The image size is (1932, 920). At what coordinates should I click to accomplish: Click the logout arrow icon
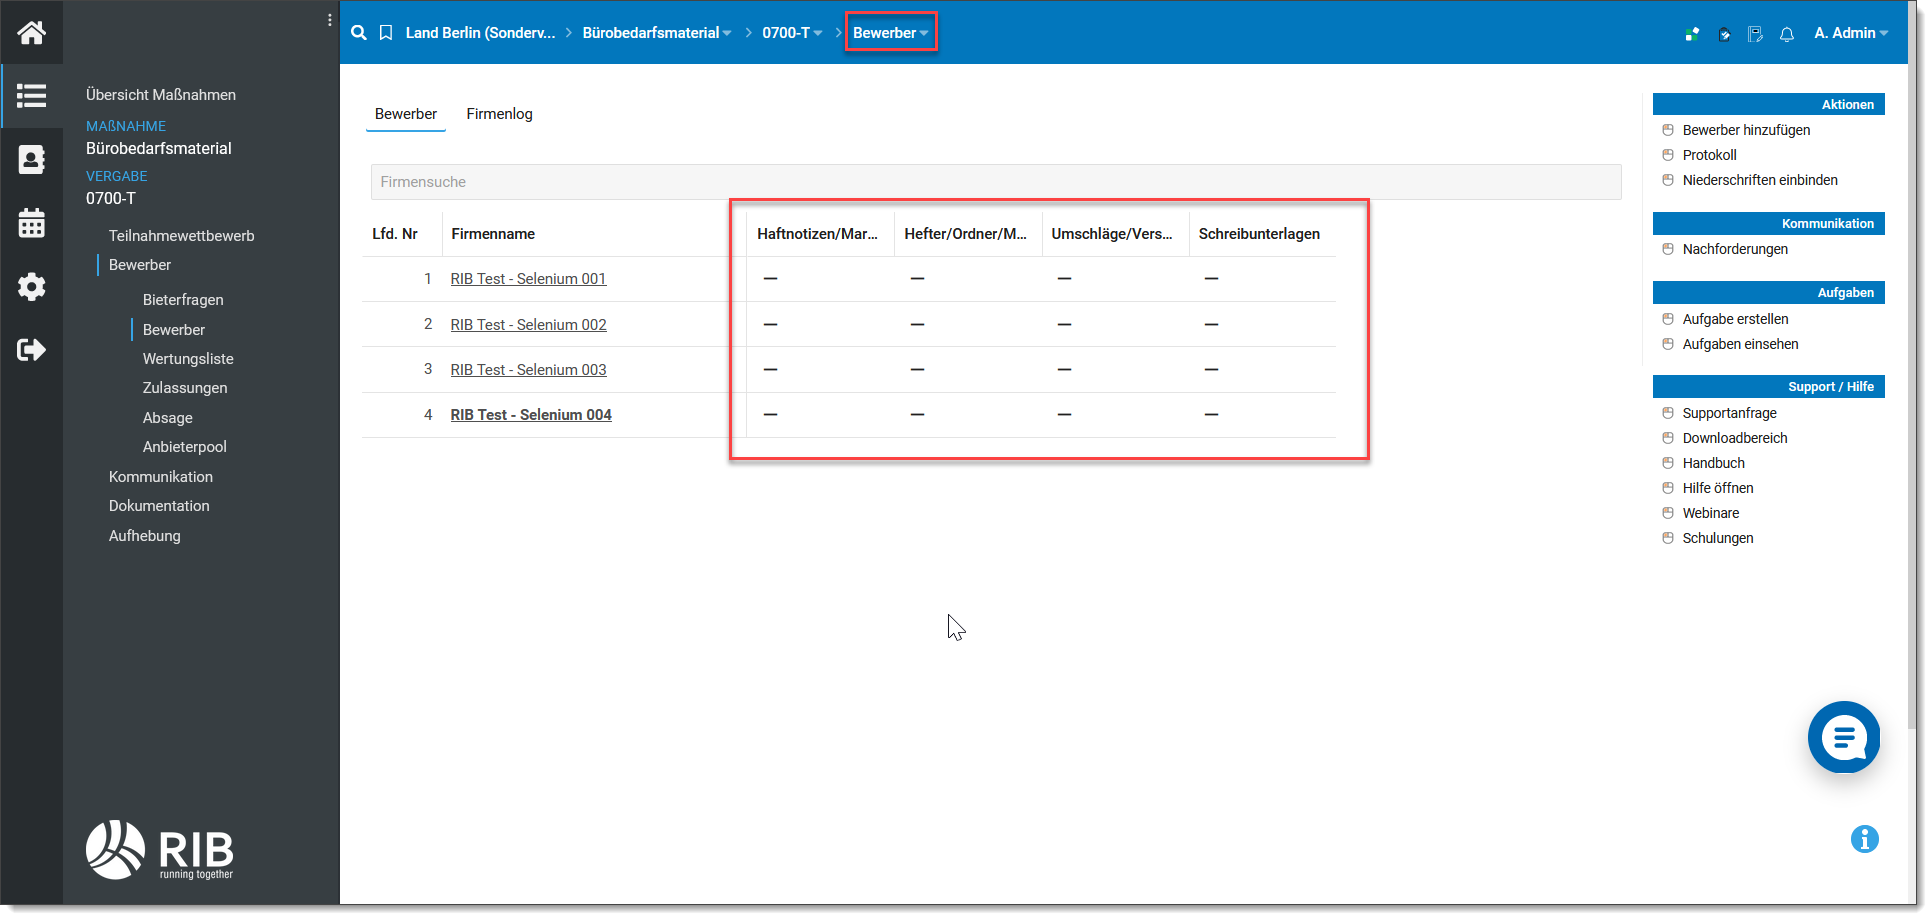click(31, 350)
